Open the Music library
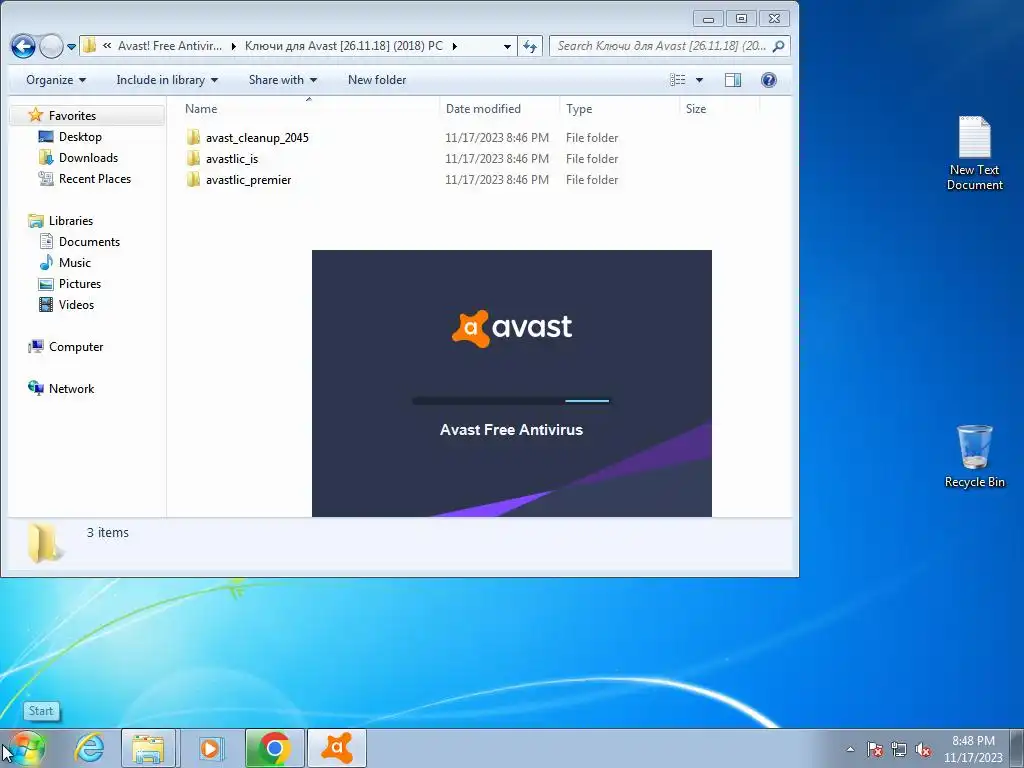Image resolution: width=1024 pixels, height=768 pixels. click(x=74, y=263)
